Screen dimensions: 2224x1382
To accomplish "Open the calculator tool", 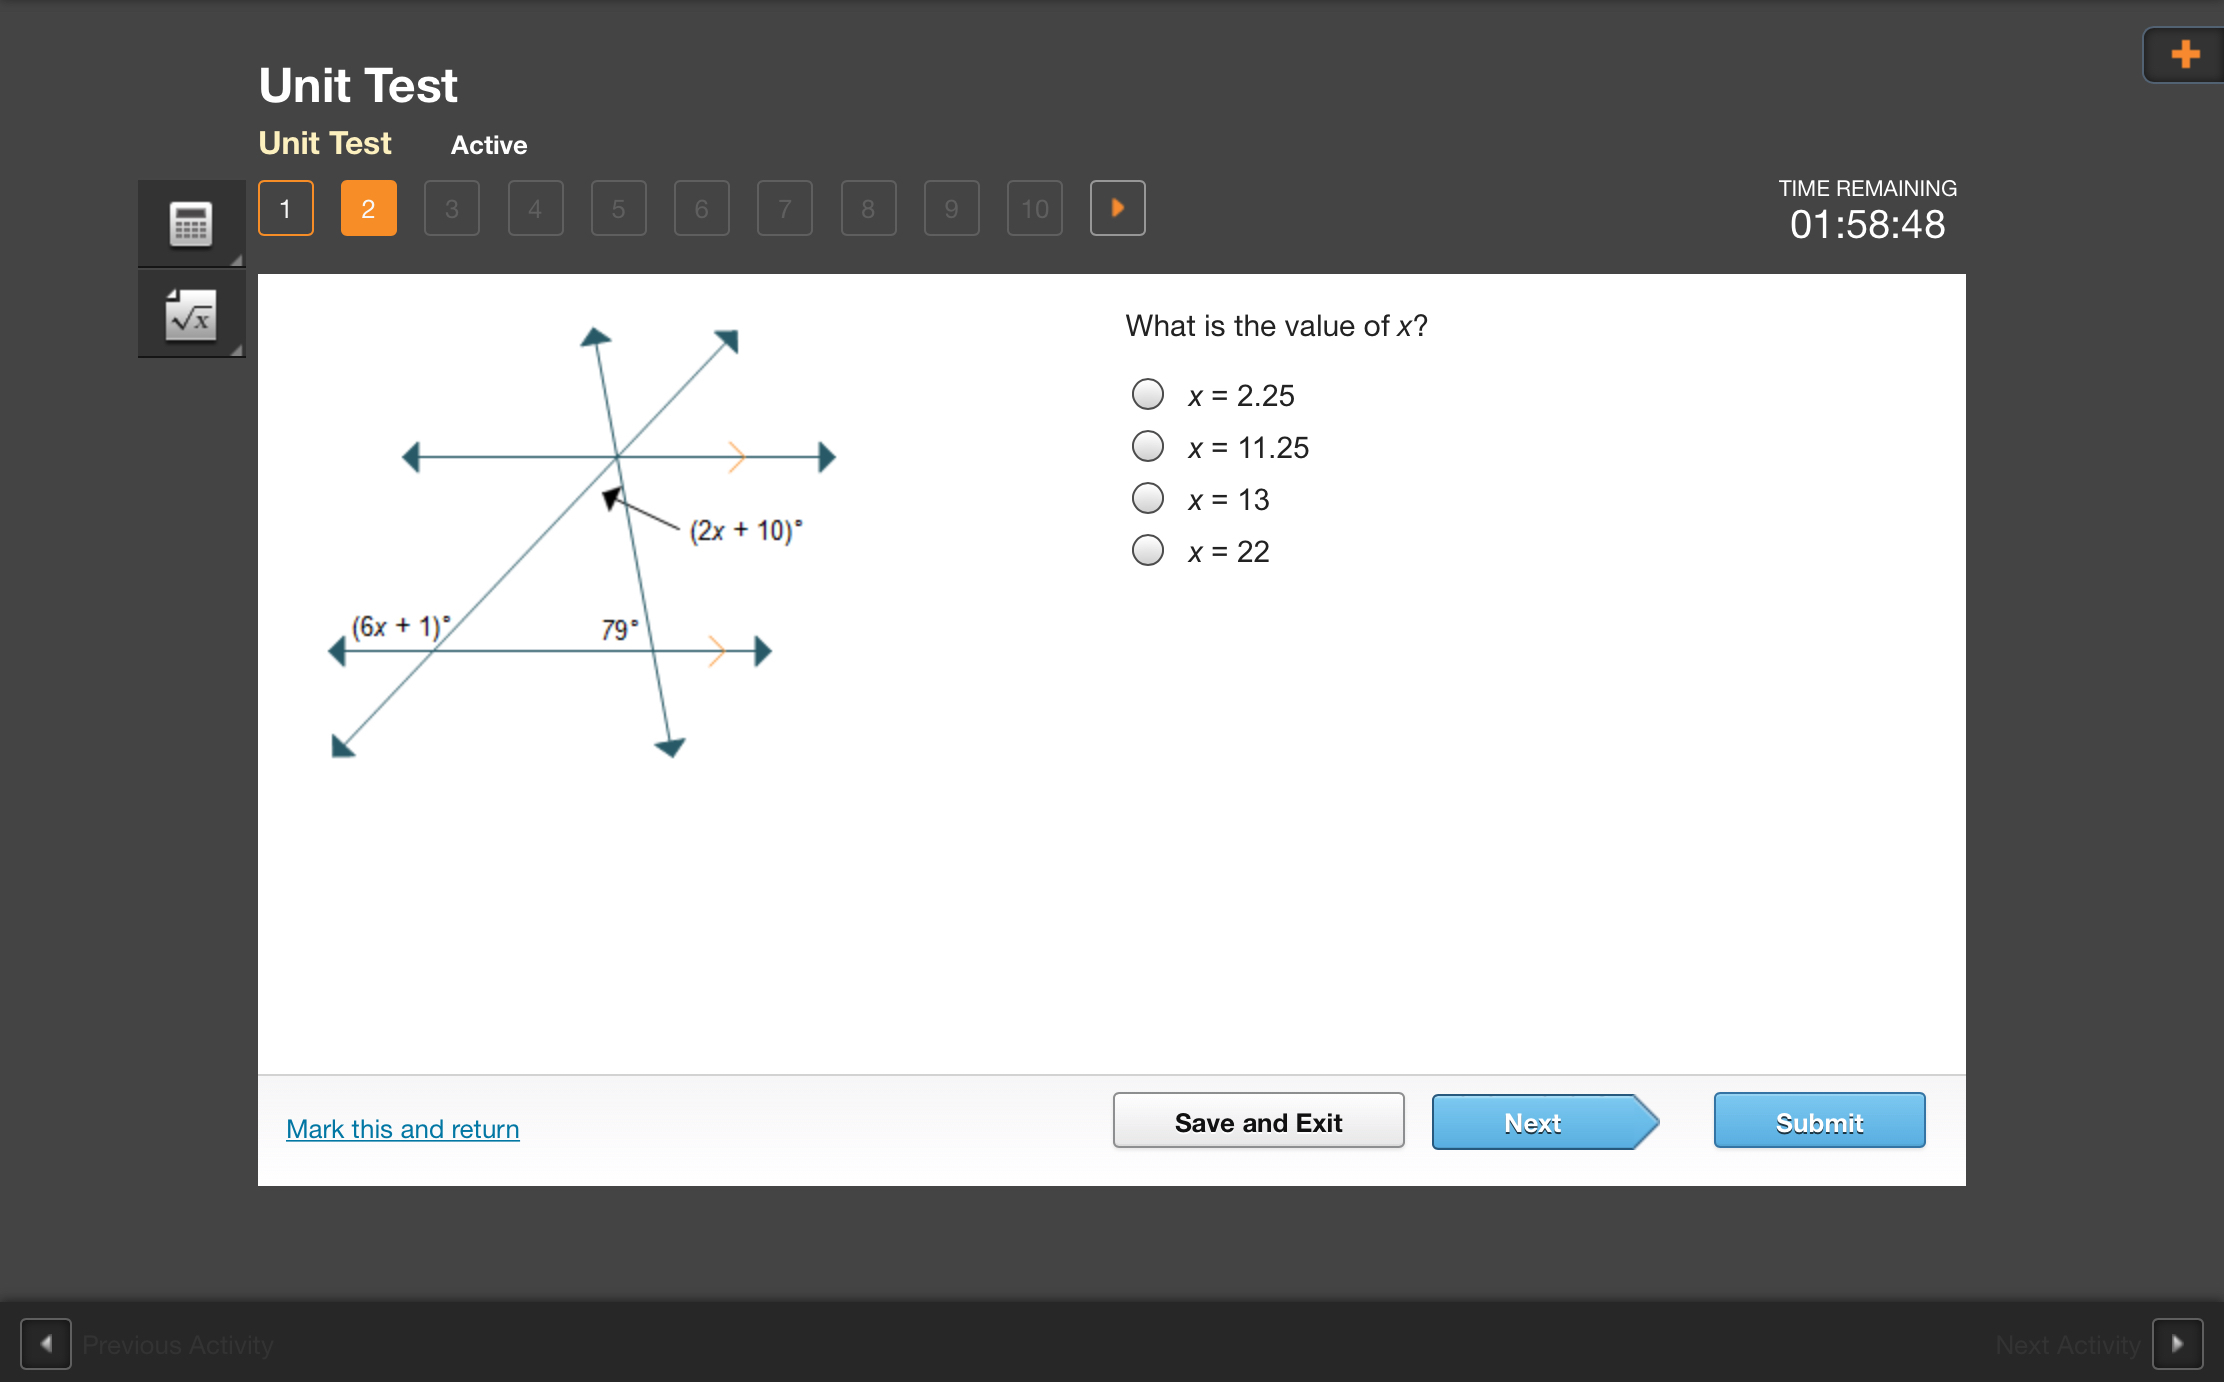I will pyautogui.click(x=190, y=223).
